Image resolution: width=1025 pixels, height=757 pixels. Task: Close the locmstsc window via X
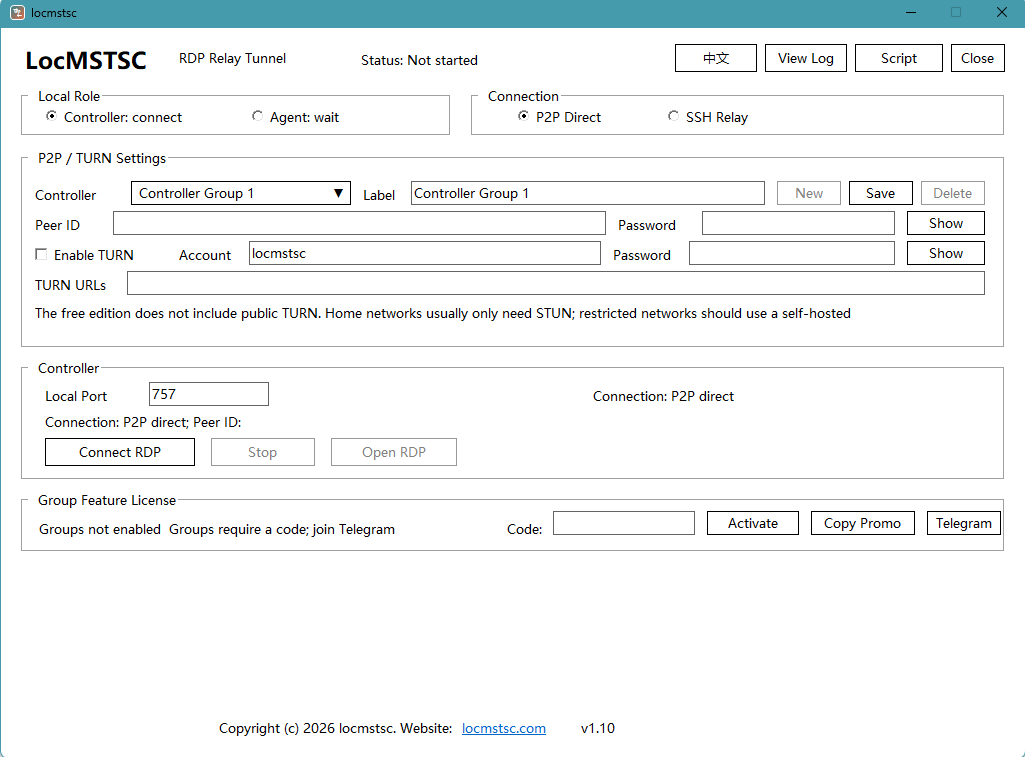[1001, 12]
